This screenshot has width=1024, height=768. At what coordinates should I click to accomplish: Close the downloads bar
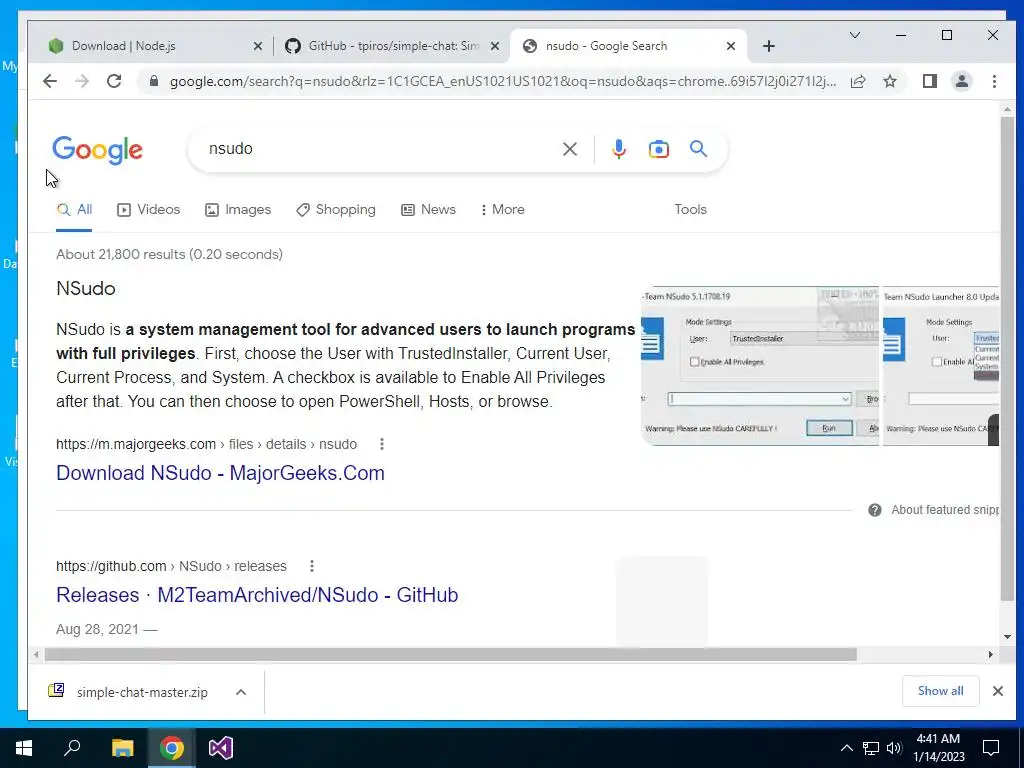pos(997,691)
